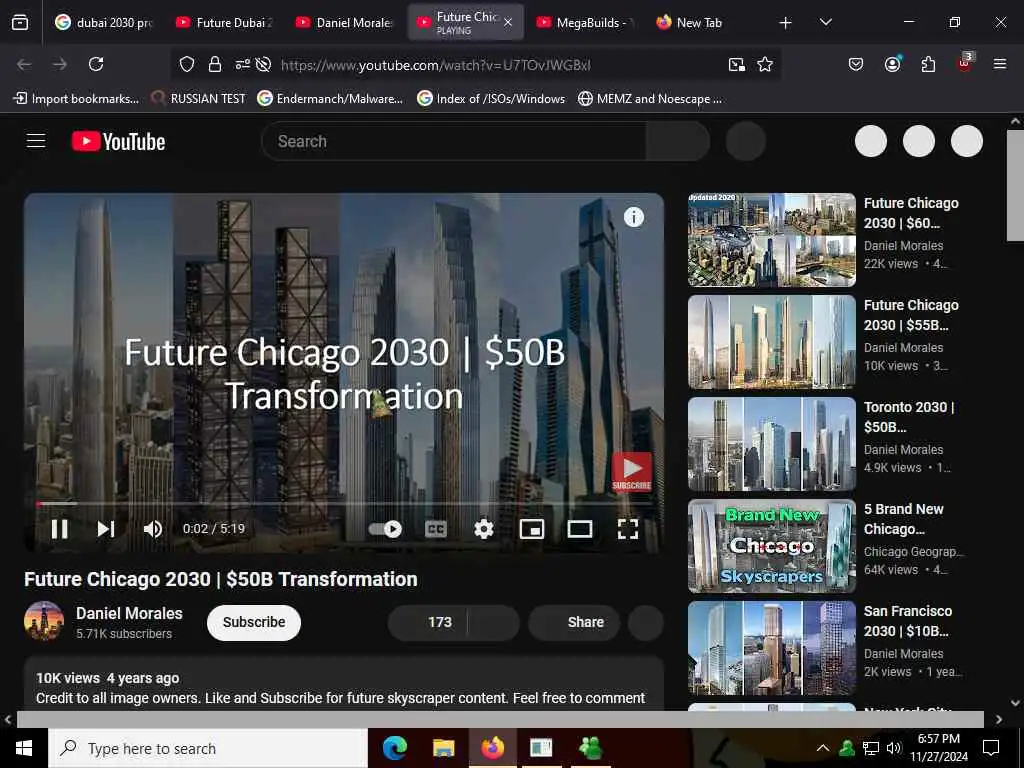The height and width of the screenshot is (768, 1024).
Task: Open RUSSIAN TEST bookmark
Action: 199,99
